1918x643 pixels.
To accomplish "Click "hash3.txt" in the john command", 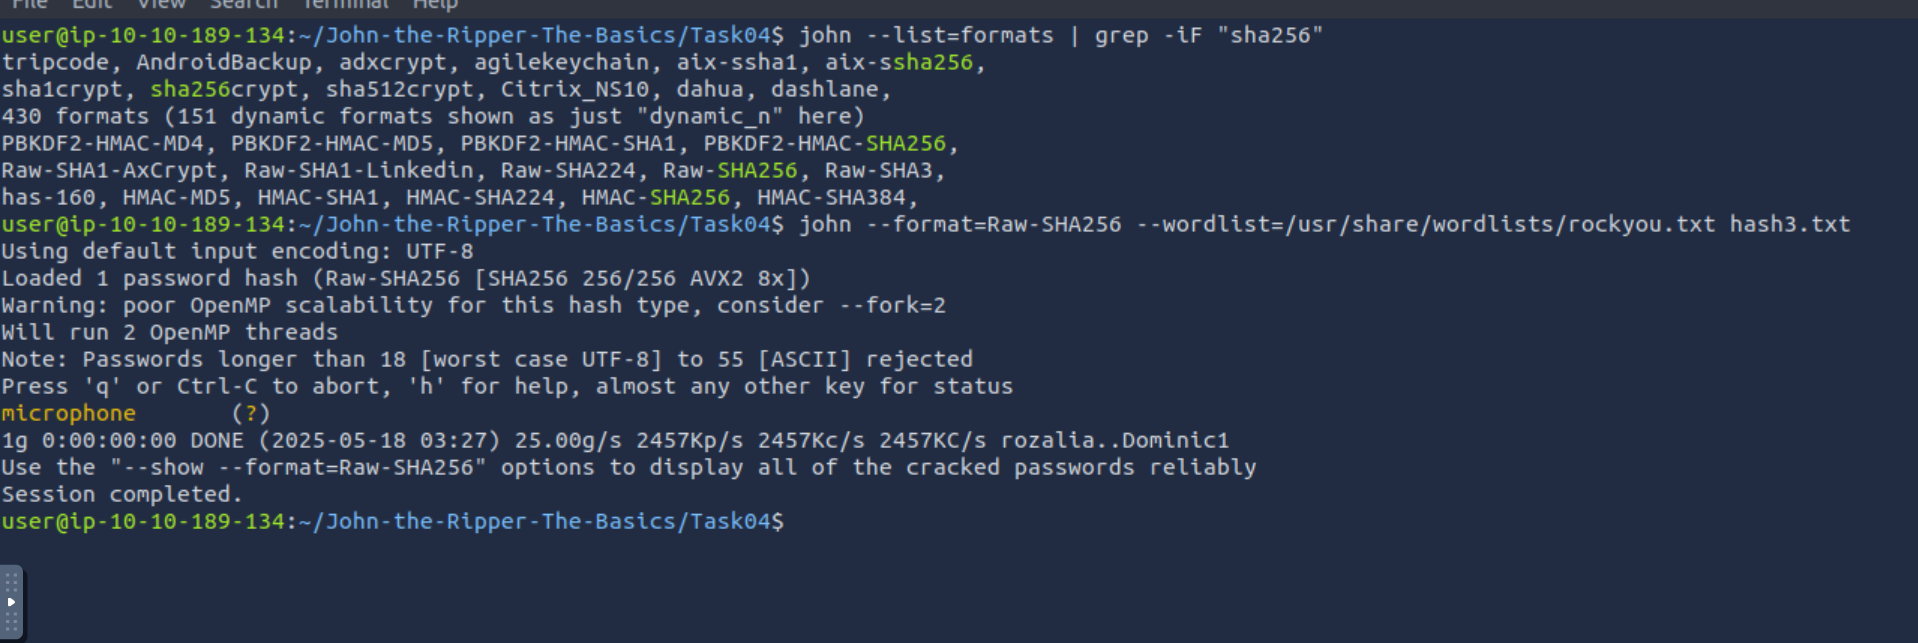I will pyautogui.click(x=1789, y=224).
